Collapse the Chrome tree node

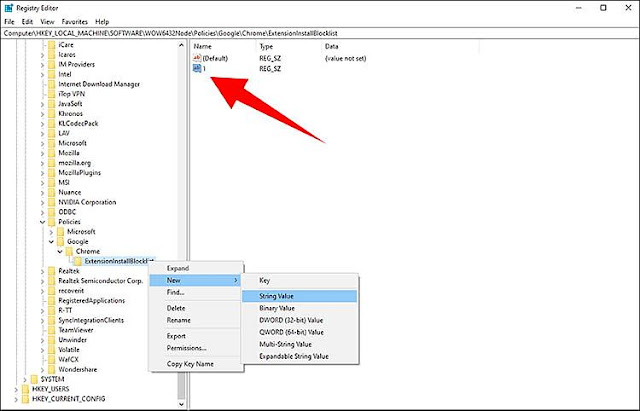tap(60, 251)
